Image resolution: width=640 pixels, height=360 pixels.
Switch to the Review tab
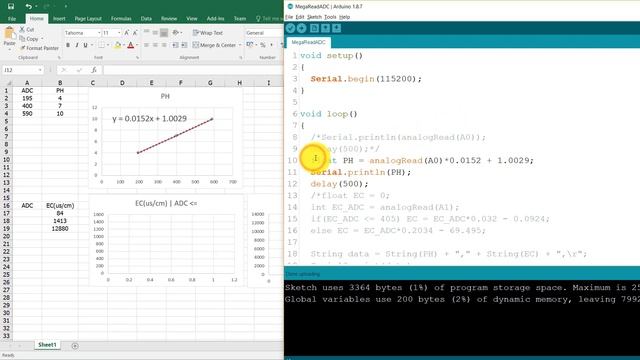tap(169, 19)
